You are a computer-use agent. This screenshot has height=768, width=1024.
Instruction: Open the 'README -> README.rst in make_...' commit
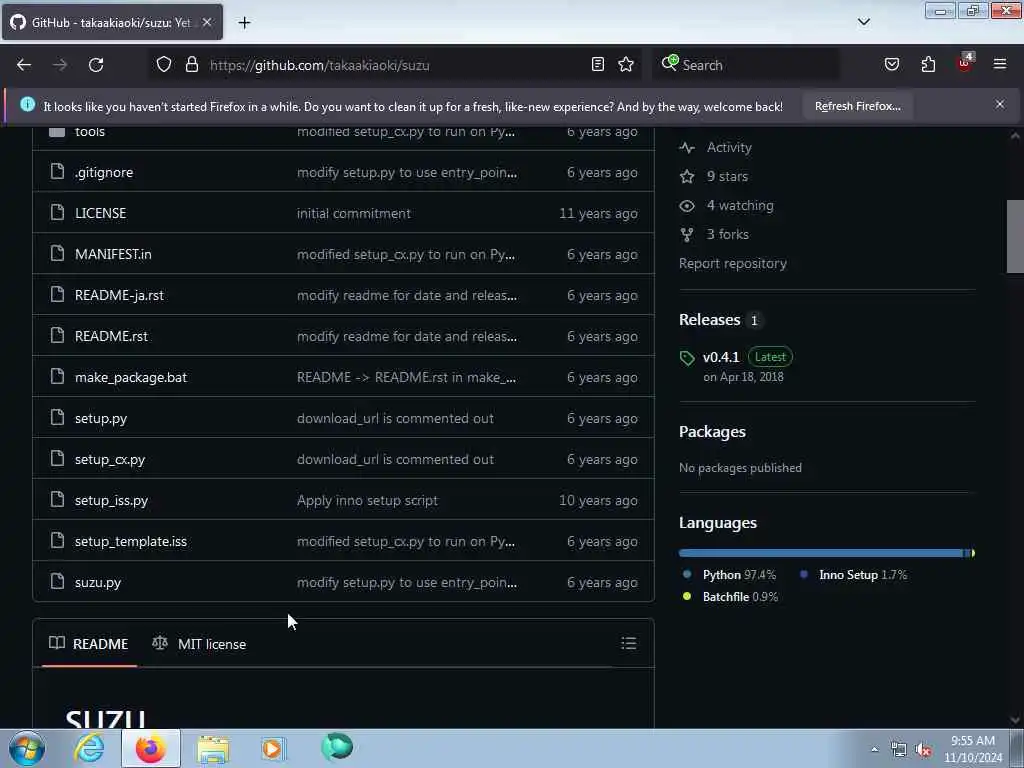pyautogui.click(x=406, y=377)
